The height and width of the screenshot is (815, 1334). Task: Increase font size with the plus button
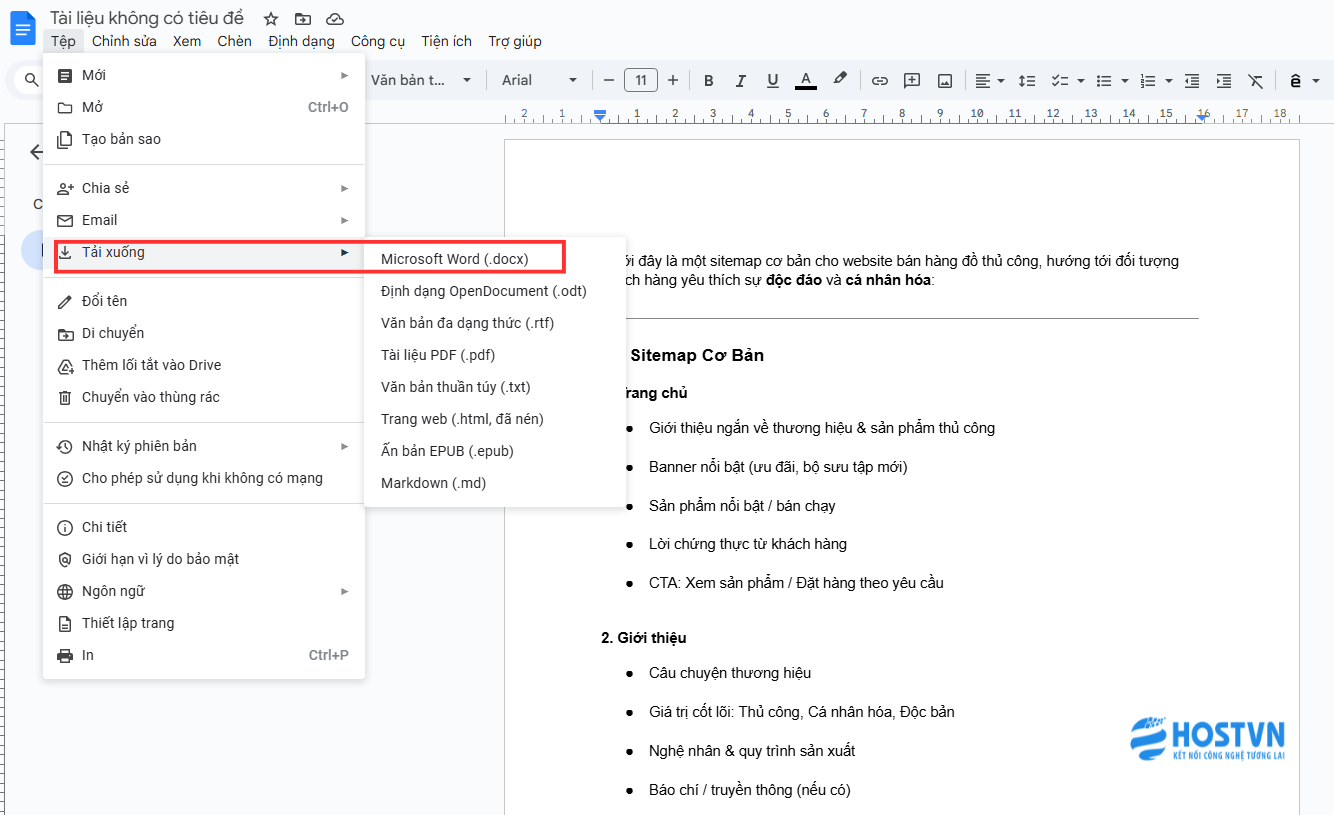(x=673, y=80)
